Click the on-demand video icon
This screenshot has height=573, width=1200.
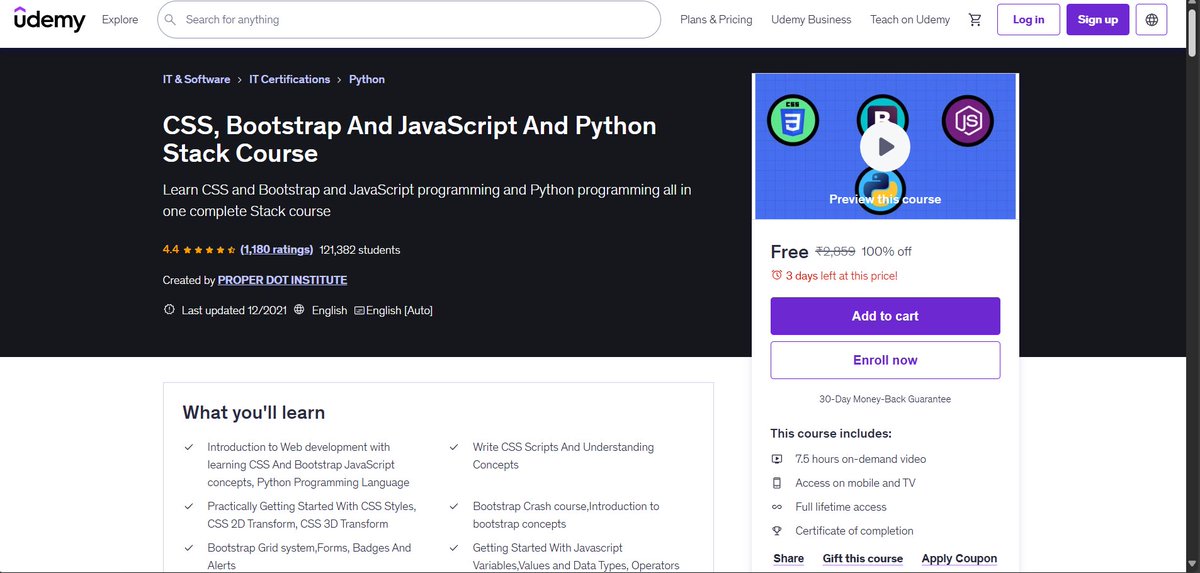tap(777, 459)
